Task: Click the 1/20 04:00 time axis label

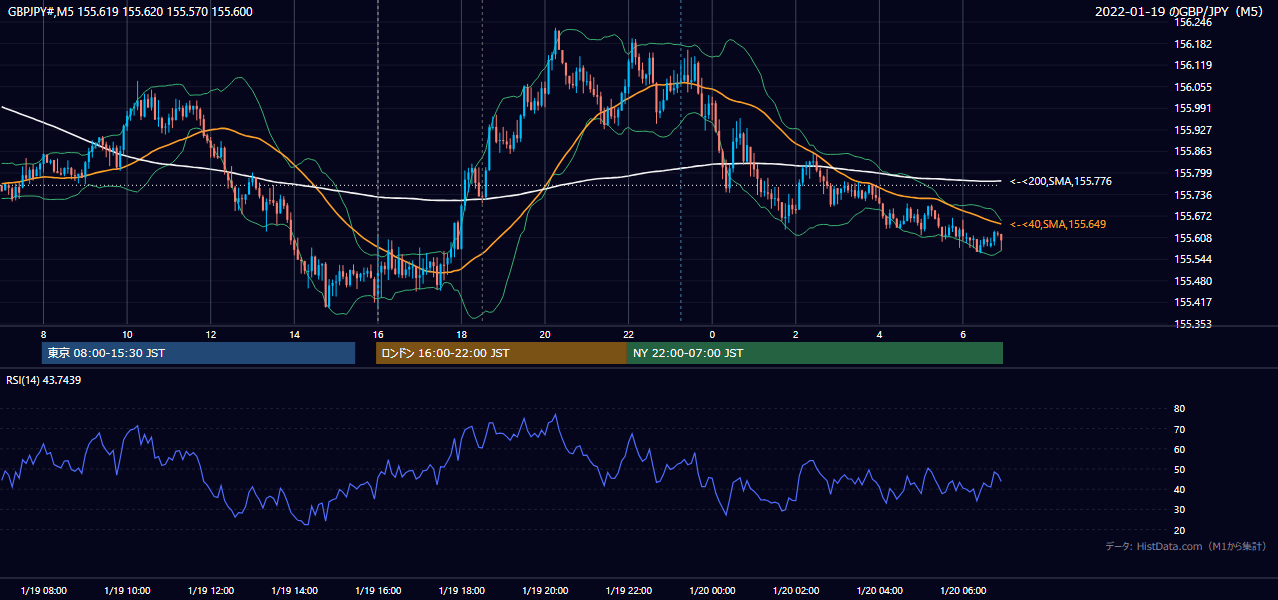Action: tap(879, 591)
